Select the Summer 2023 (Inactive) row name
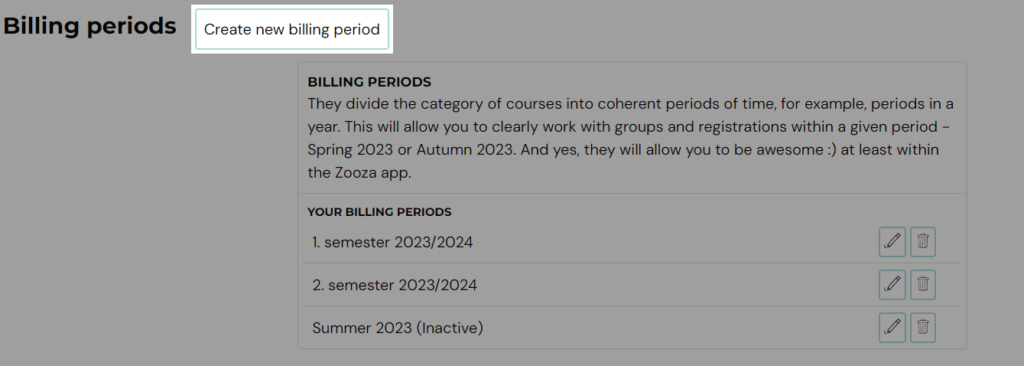1024x366 pixels. coord(398,327)
